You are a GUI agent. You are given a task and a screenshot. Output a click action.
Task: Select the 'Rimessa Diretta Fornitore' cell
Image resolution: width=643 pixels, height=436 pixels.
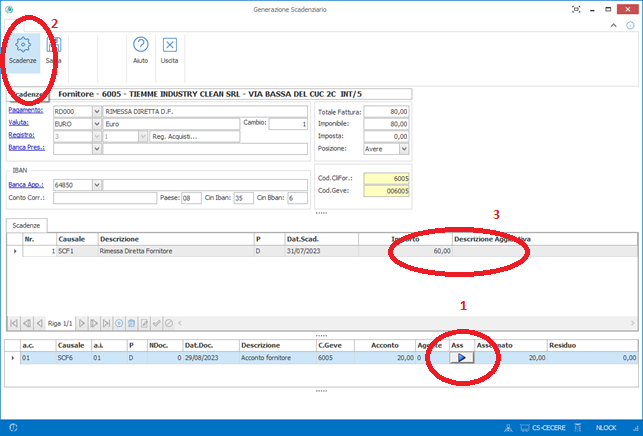coord(176,251)
